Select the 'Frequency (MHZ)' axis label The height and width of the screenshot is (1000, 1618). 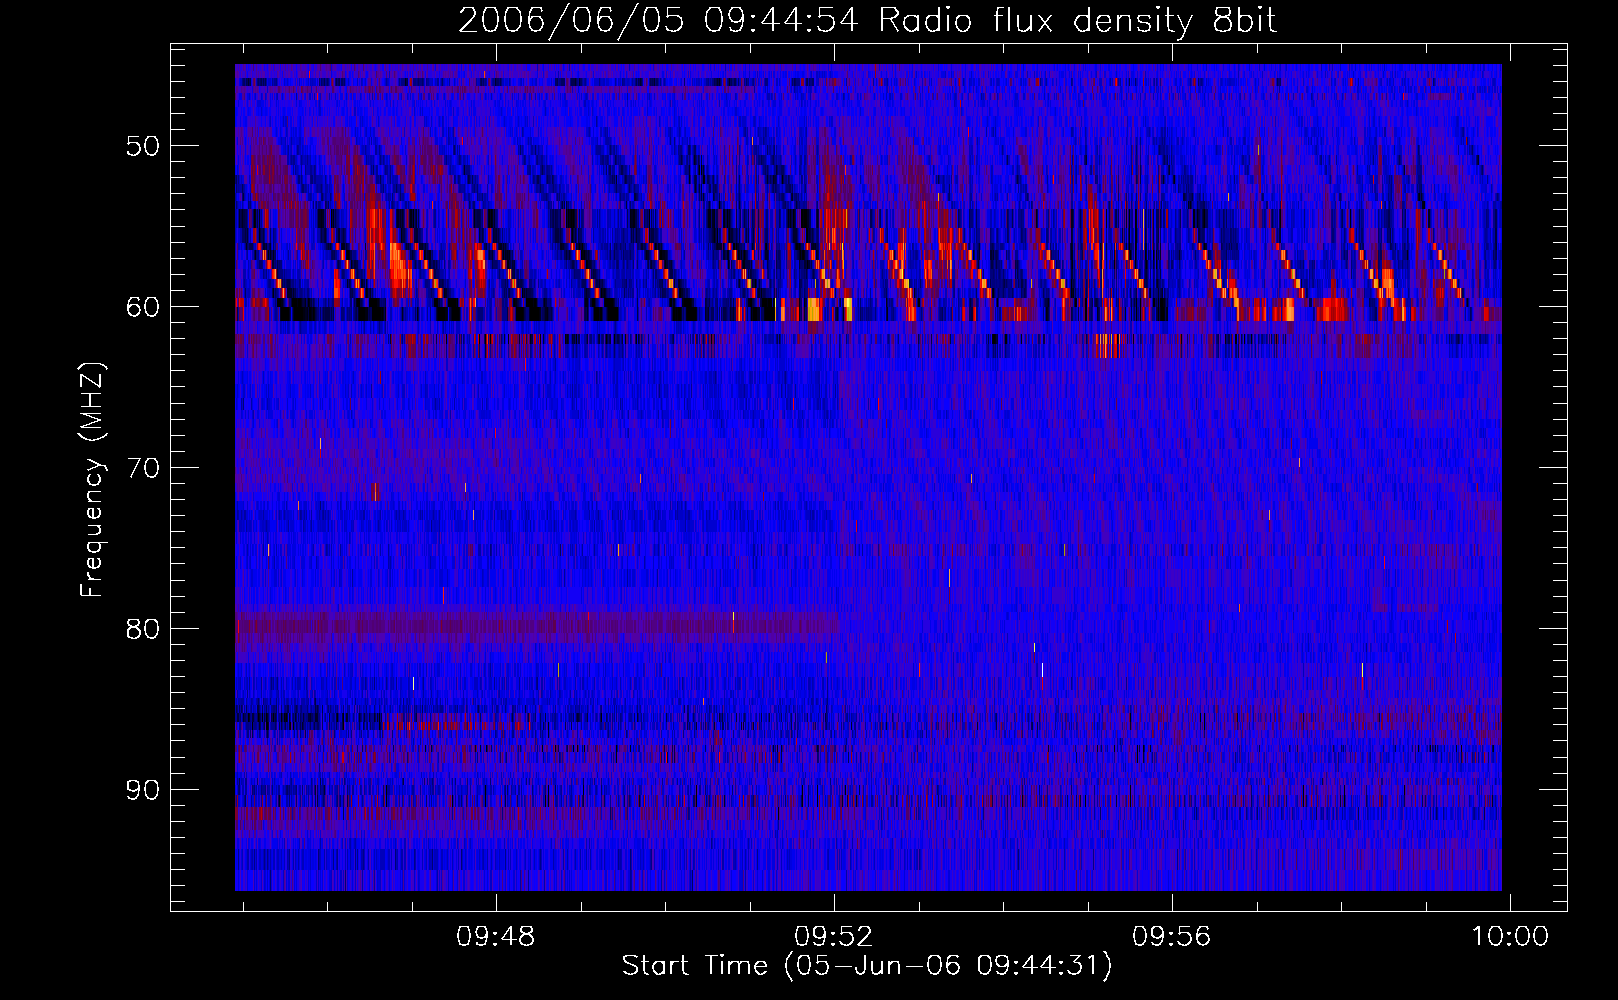[92, 480]
